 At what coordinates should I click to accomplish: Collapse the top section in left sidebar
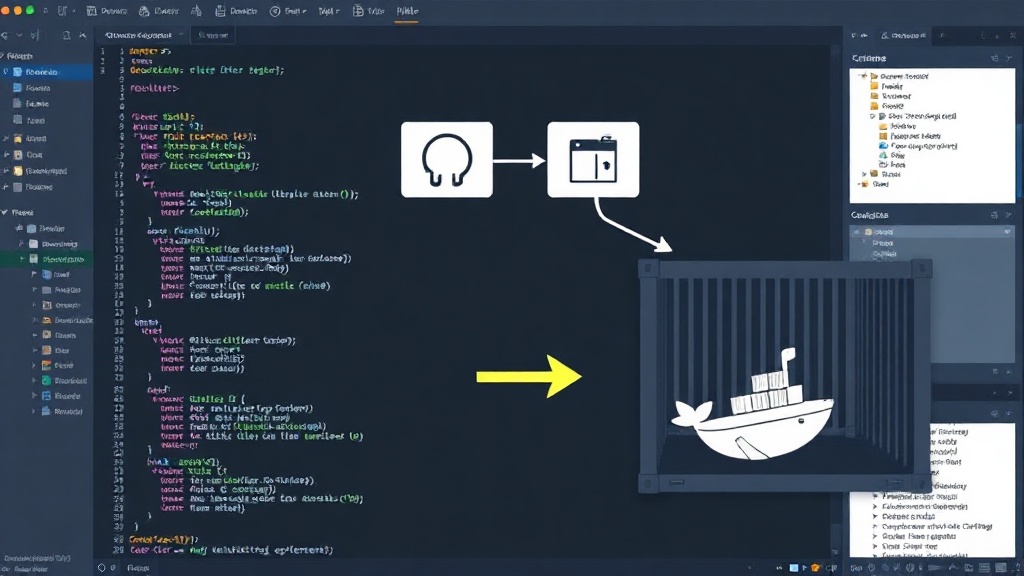pyautogui.click(x=3, y=56)
